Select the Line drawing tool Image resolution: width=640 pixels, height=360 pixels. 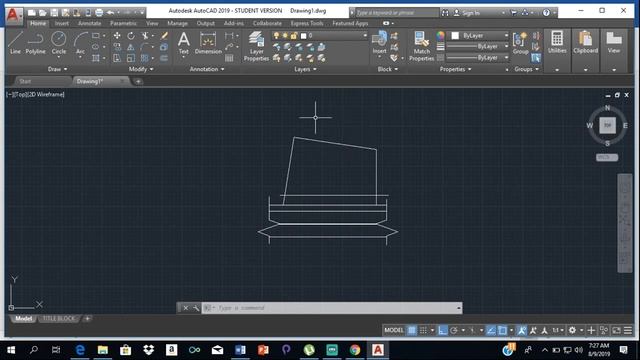15,43
